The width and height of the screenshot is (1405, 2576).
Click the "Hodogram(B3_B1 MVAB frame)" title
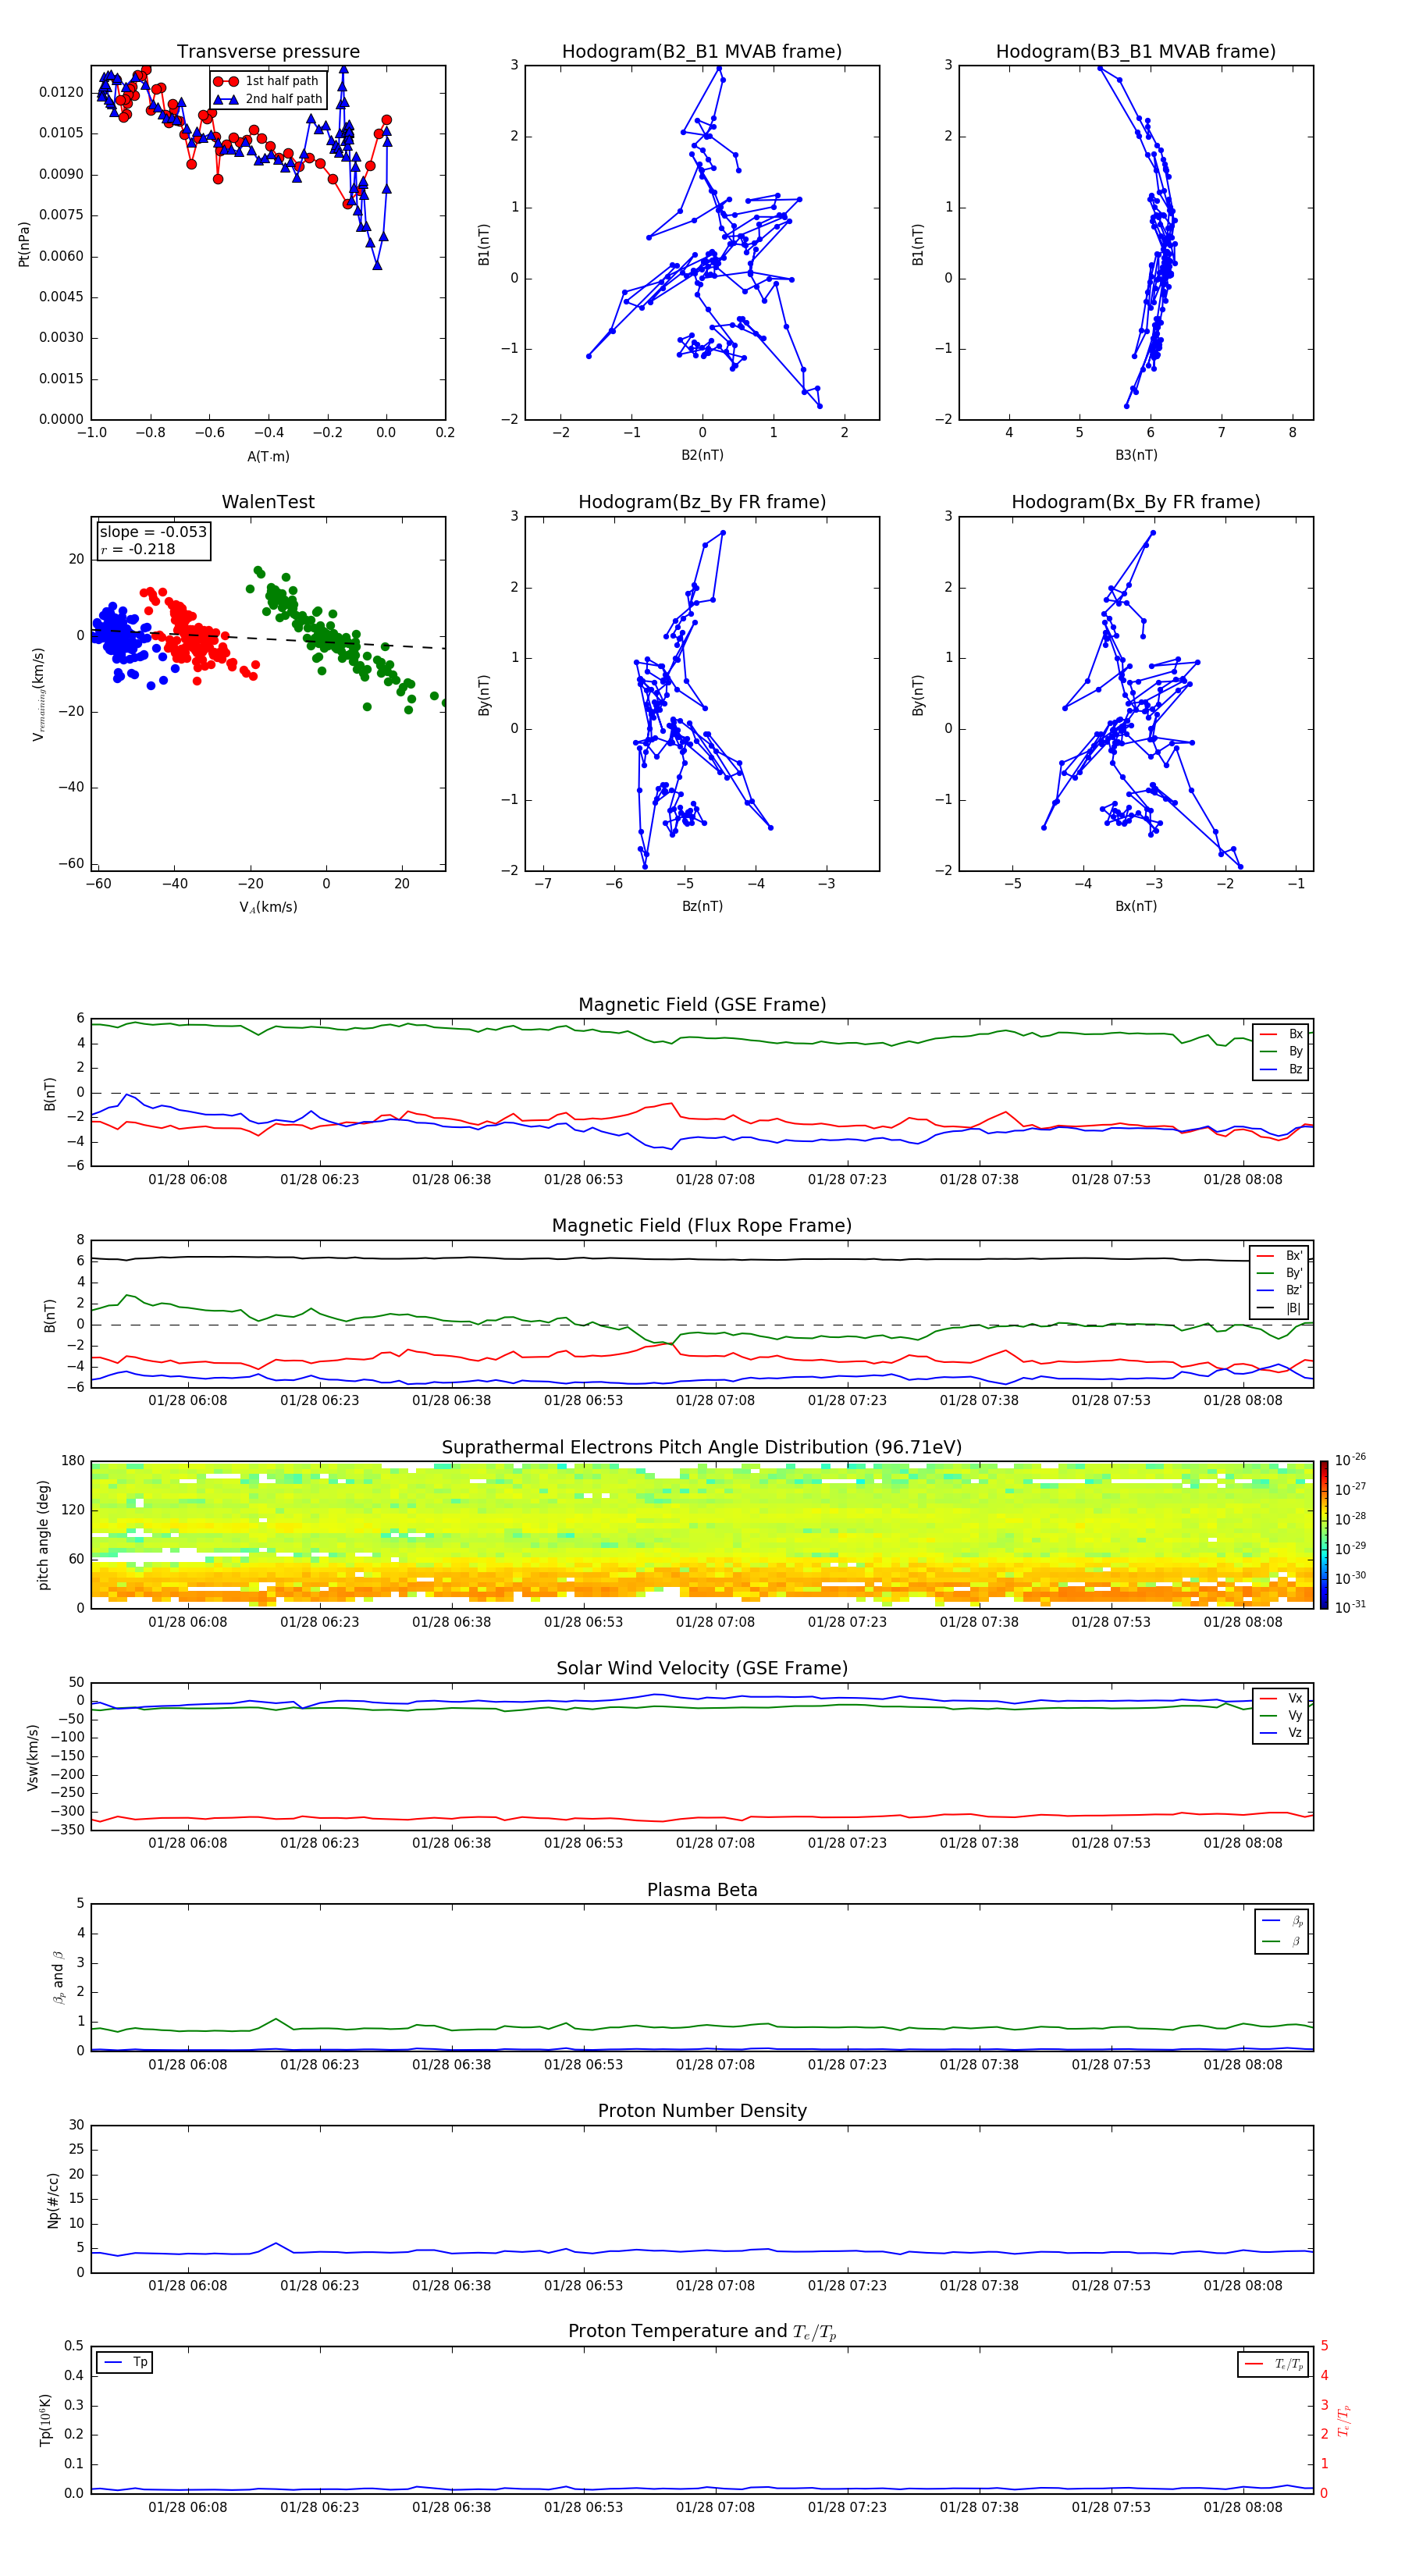(x=1136, y=52)
